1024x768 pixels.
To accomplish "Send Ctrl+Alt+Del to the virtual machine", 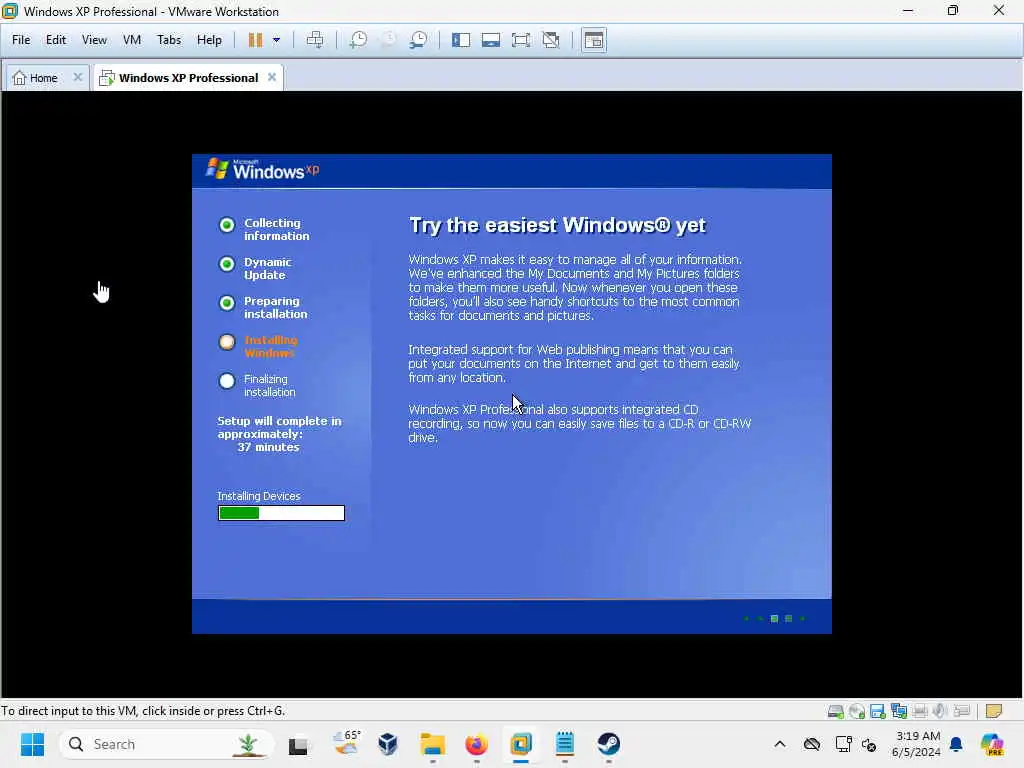I will (x=315, y=40).
